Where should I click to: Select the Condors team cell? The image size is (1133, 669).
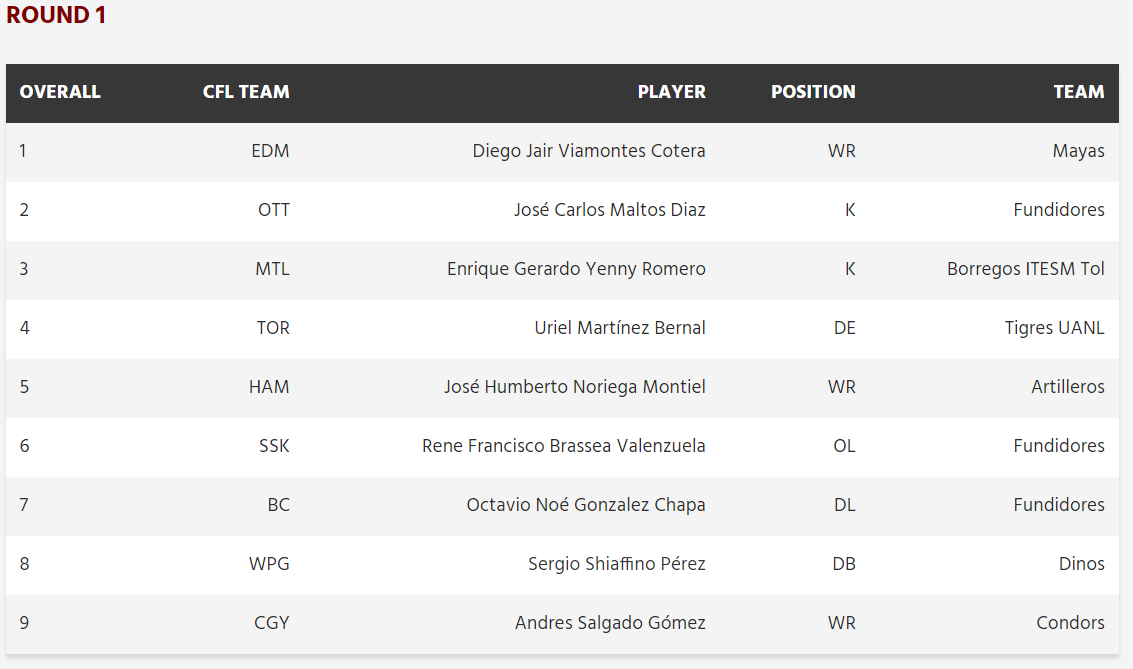[x=1071, y=623]
